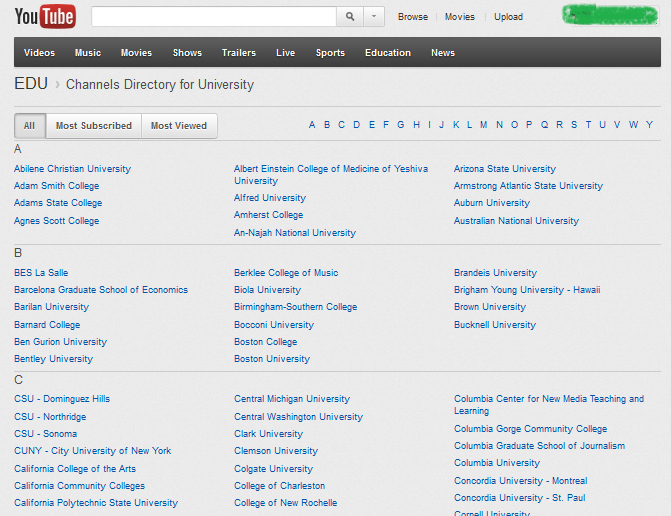The image size is (671, 516).
Task: Click the search magnifier button
Action: (x=350, y=17)
